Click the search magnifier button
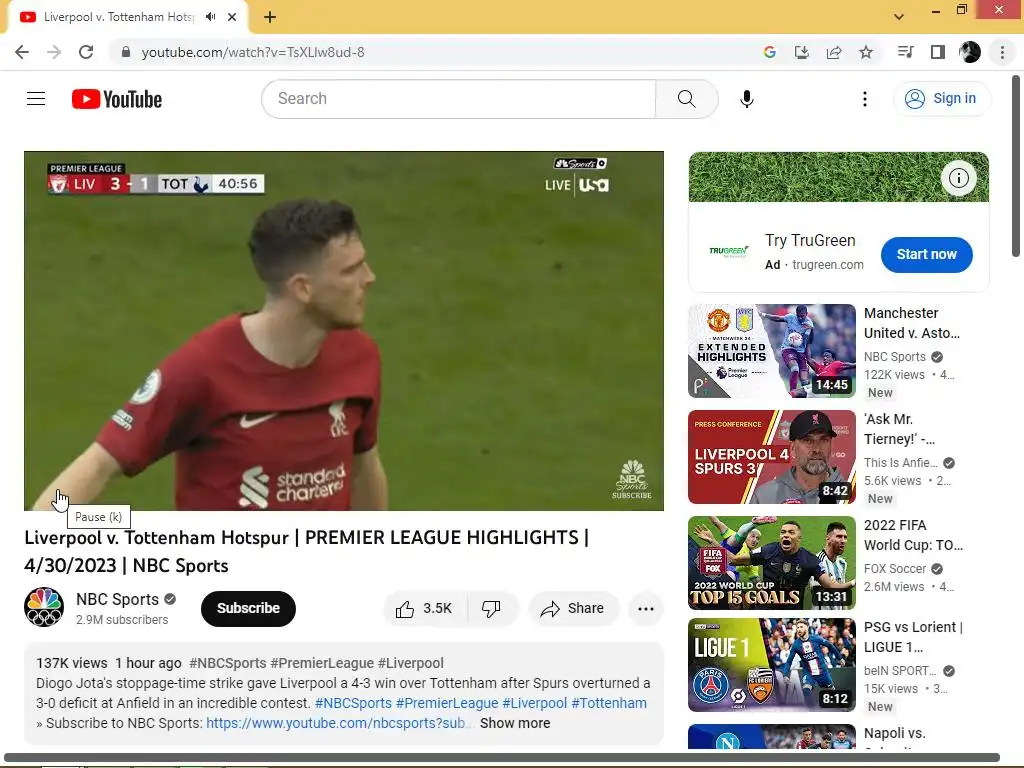This screenshot has width=1024, height=768. (686, 99)
